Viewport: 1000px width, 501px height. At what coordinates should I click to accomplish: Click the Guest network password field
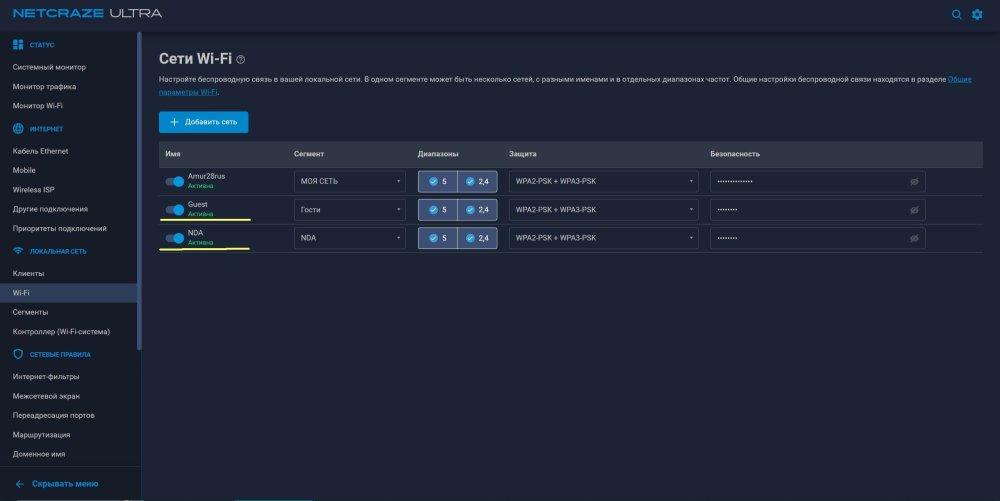click(818, 210)
